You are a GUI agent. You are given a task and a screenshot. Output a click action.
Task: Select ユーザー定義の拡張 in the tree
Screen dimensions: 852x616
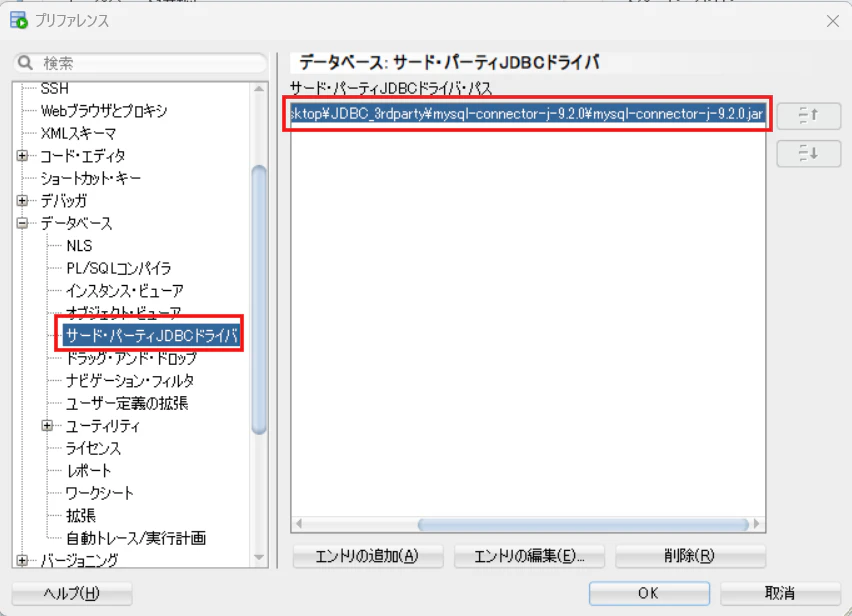coord(127,404)
